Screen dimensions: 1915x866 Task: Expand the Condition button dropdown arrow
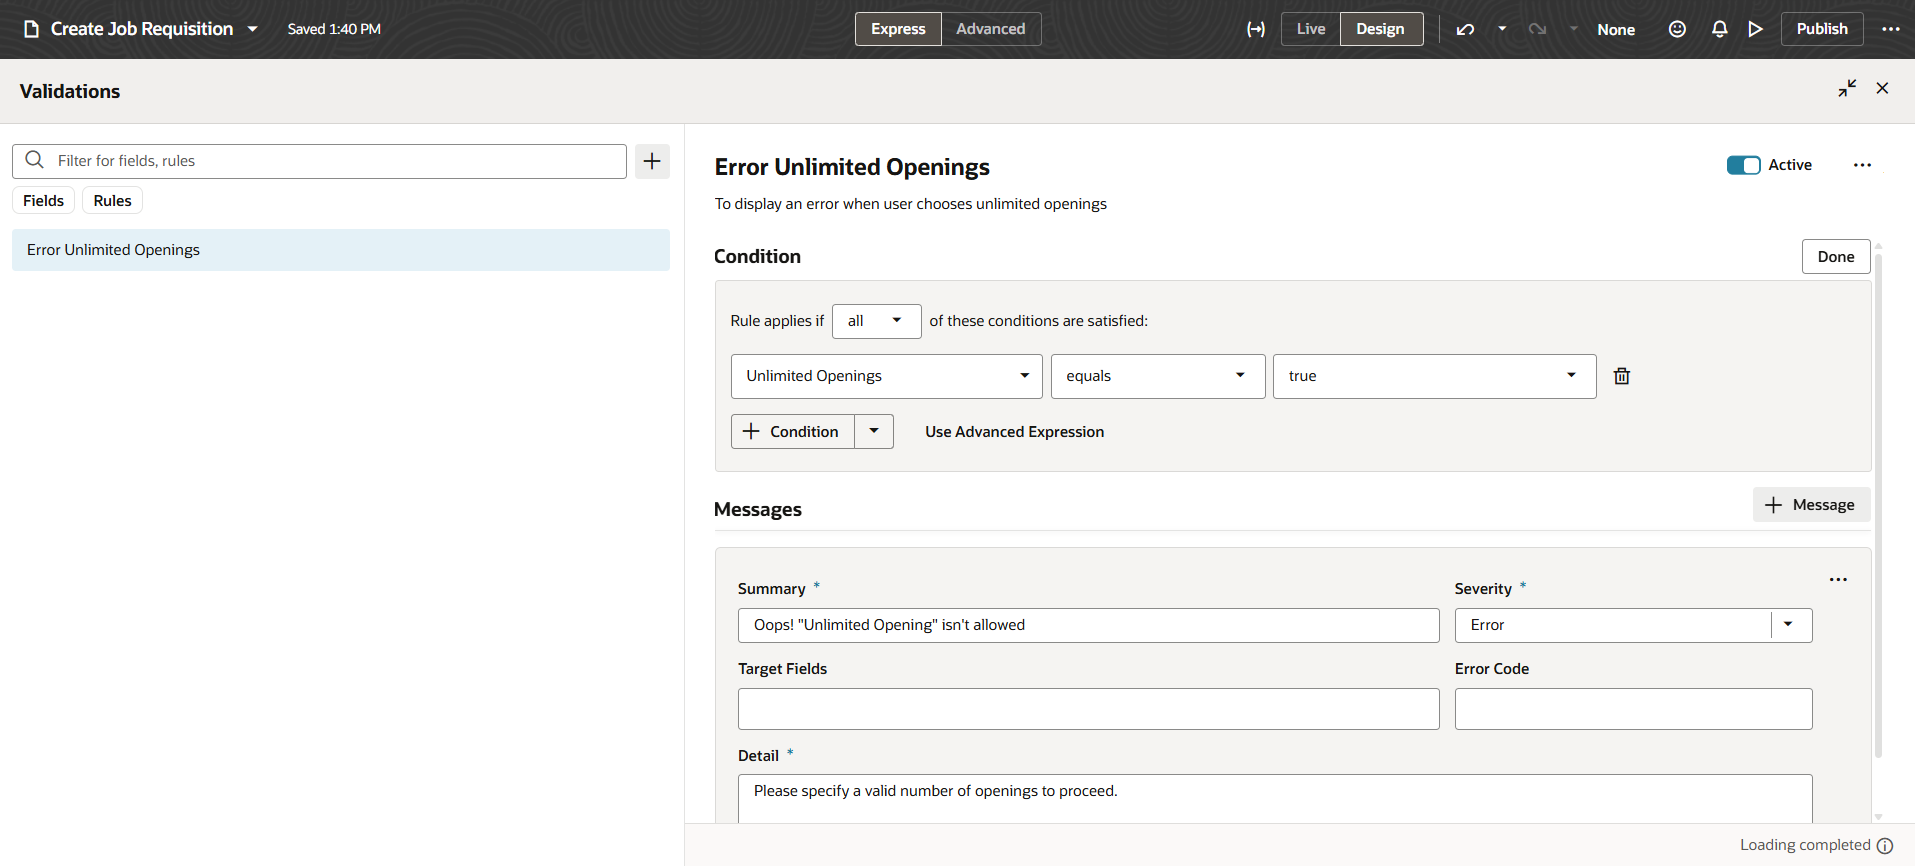(x=874, y=432)
